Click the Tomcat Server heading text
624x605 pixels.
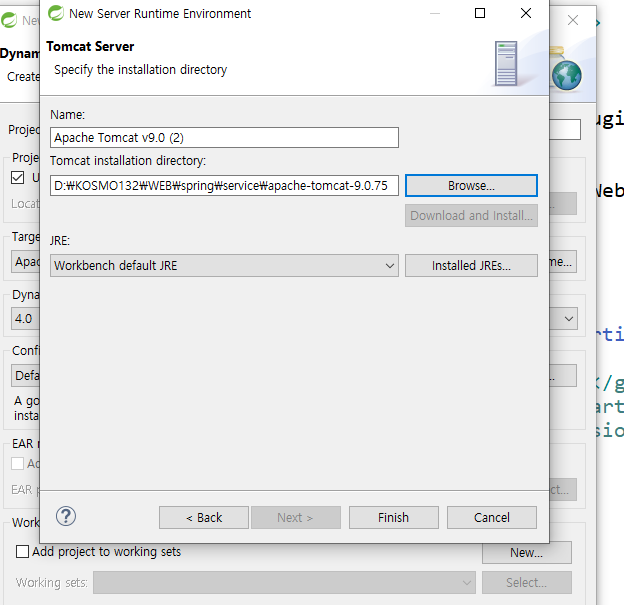pyautogui.click(x=90, y=47)
